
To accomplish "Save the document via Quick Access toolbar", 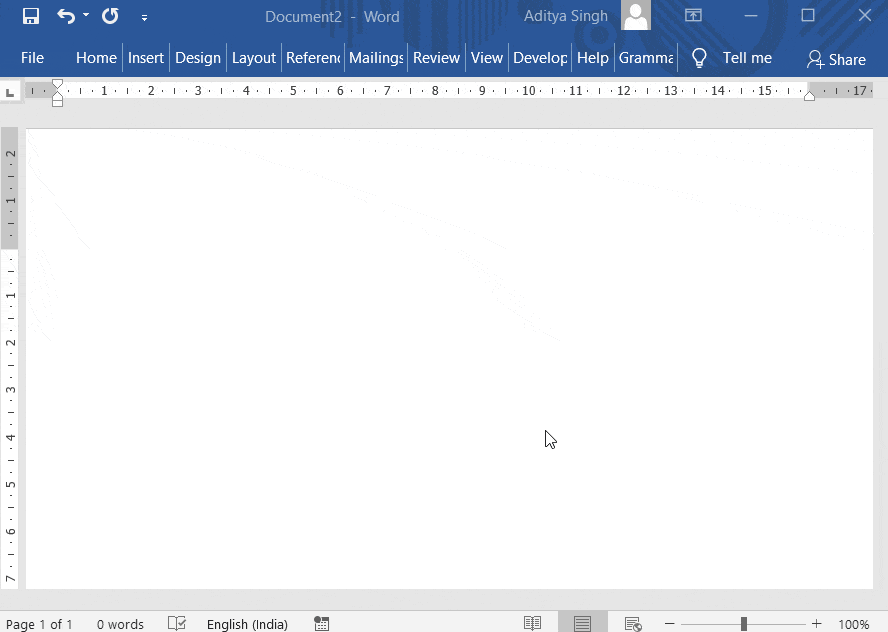I will [x=29, y=16].
